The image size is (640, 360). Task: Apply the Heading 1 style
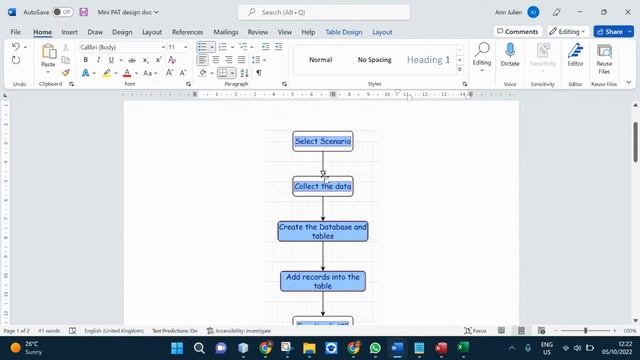(428, 60)
